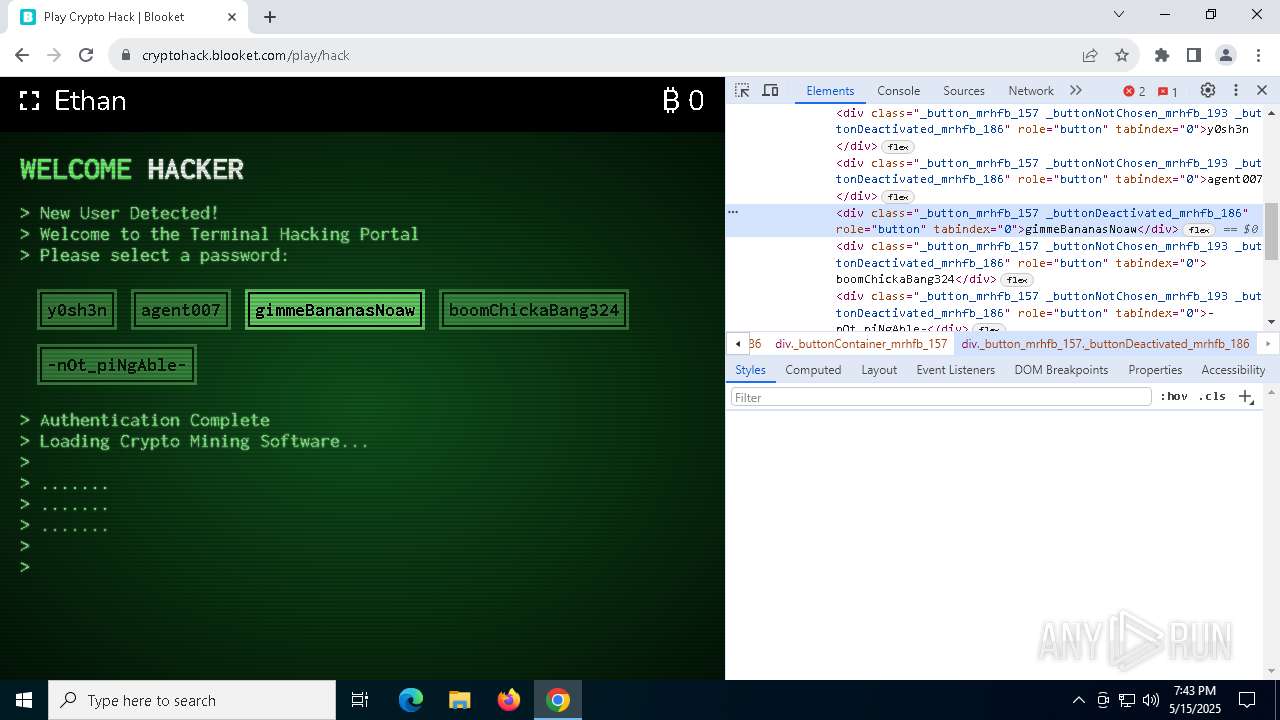Screen dimensions: 1280x720
Task: Toggle :hov element state panel
Action: pos(1174,397)
